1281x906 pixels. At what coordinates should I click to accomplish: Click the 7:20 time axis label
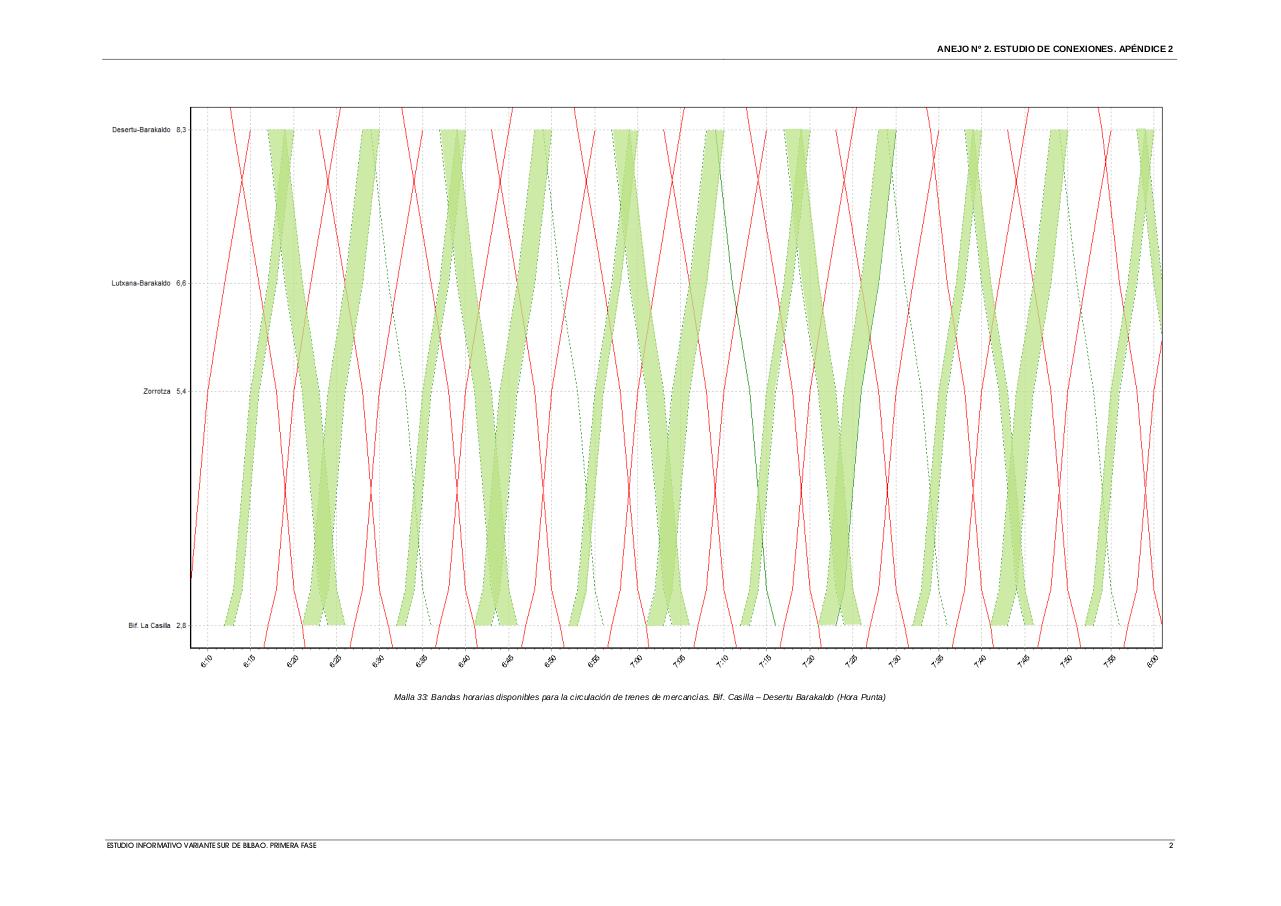point(808,661)
